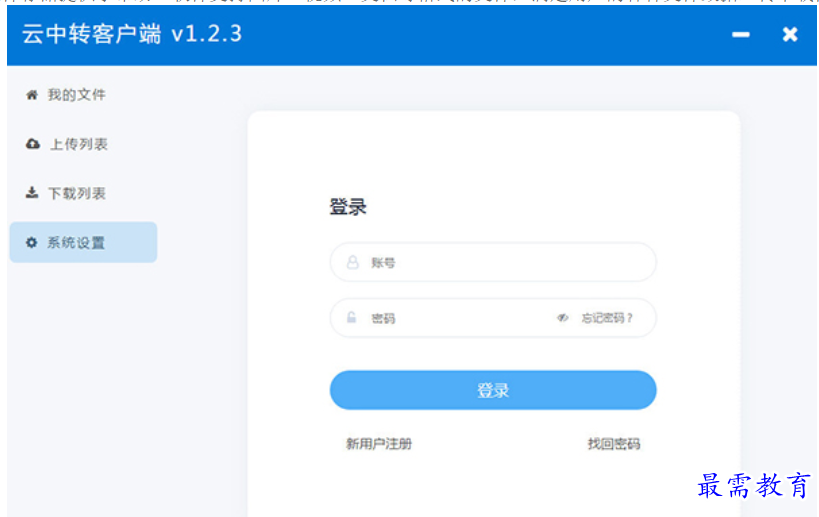This screenshot has width=819, height=517.
Task: Focus the 账号 input field
Action: click(493, 262)
